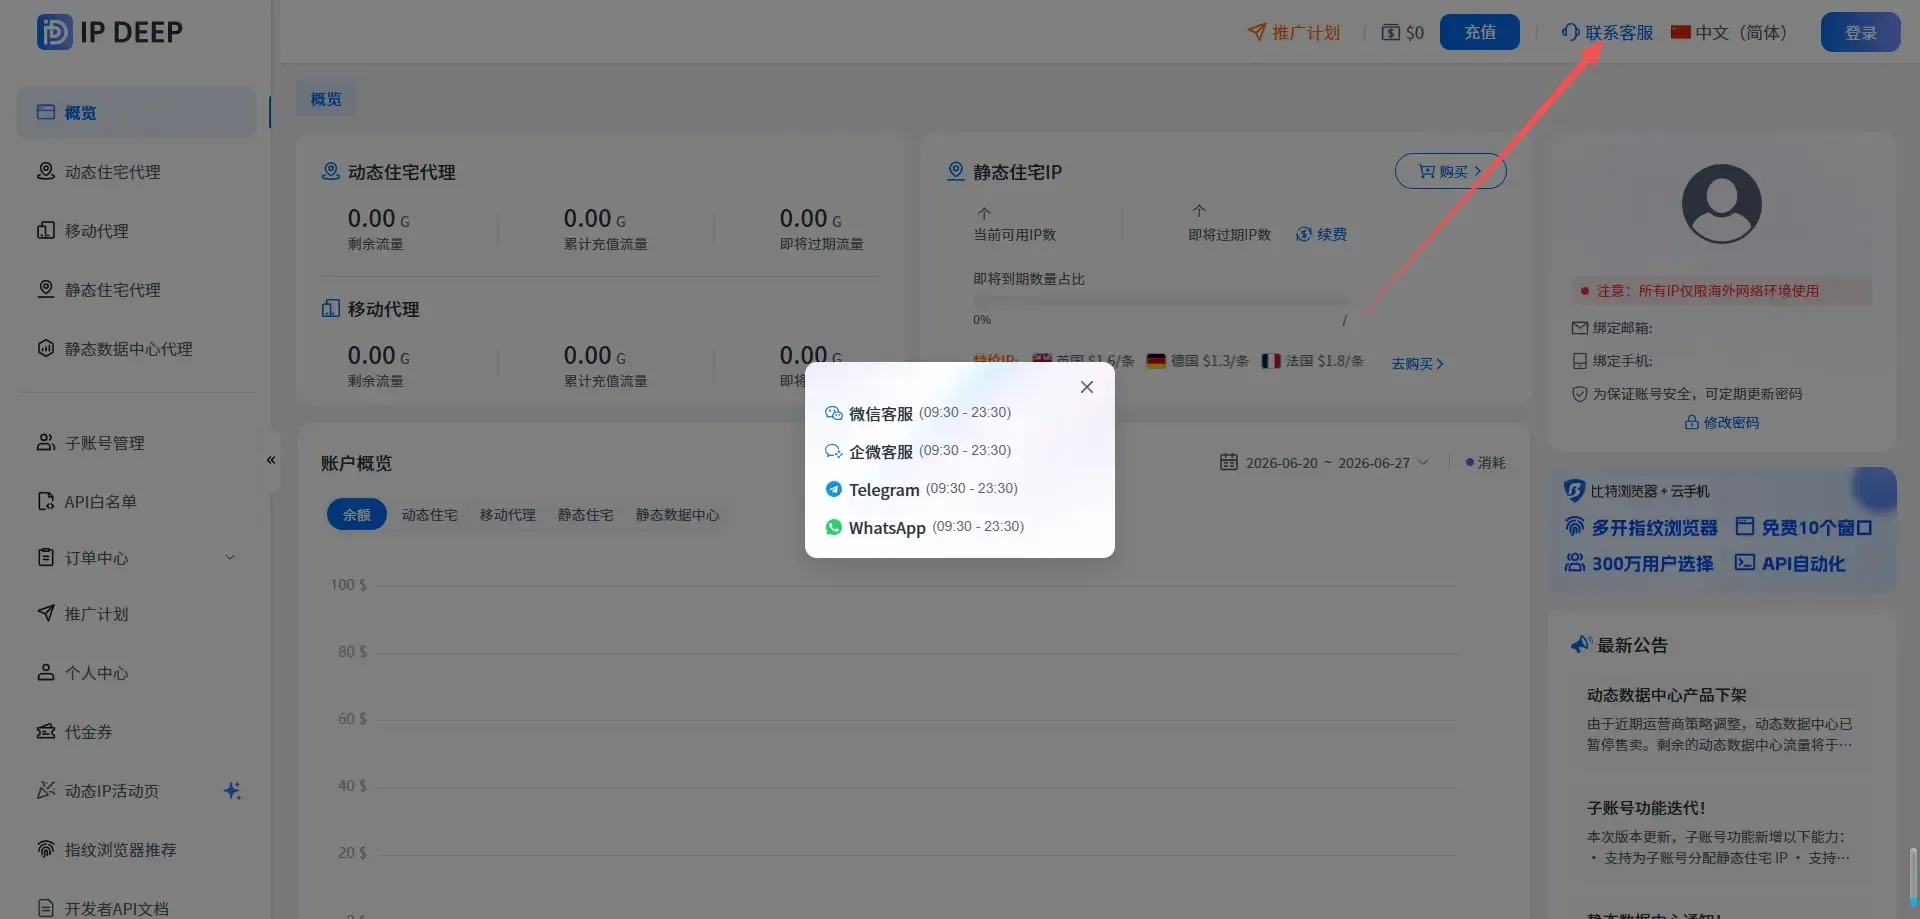Open the date range picker 2026-06-20
Viewport: 1920px width, 919px height.
click(1326, 462)
